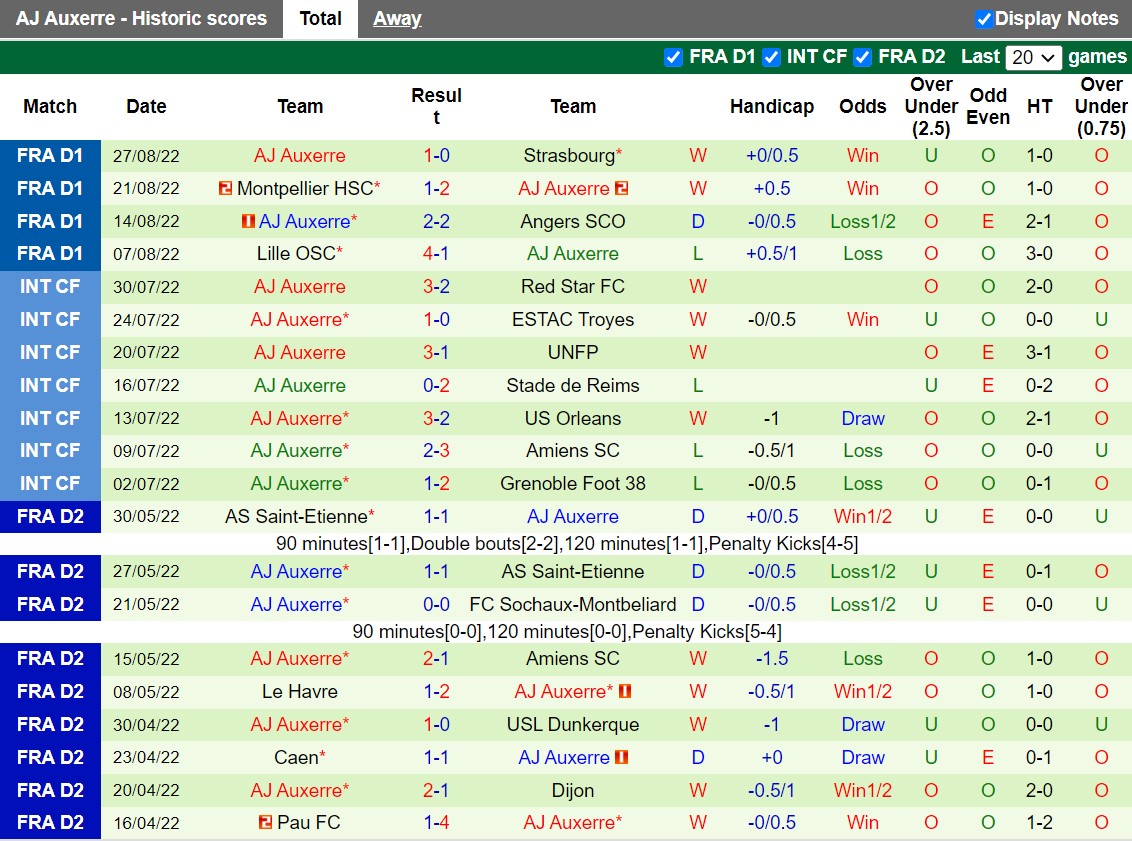
Task: Switch to the Away tab
Action: [397, 19]
